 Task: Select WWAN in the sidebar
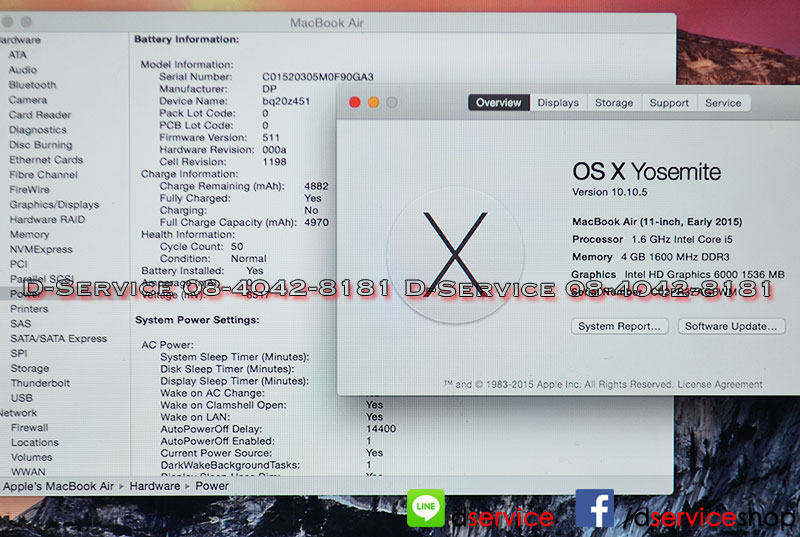[x=28, y=472]
